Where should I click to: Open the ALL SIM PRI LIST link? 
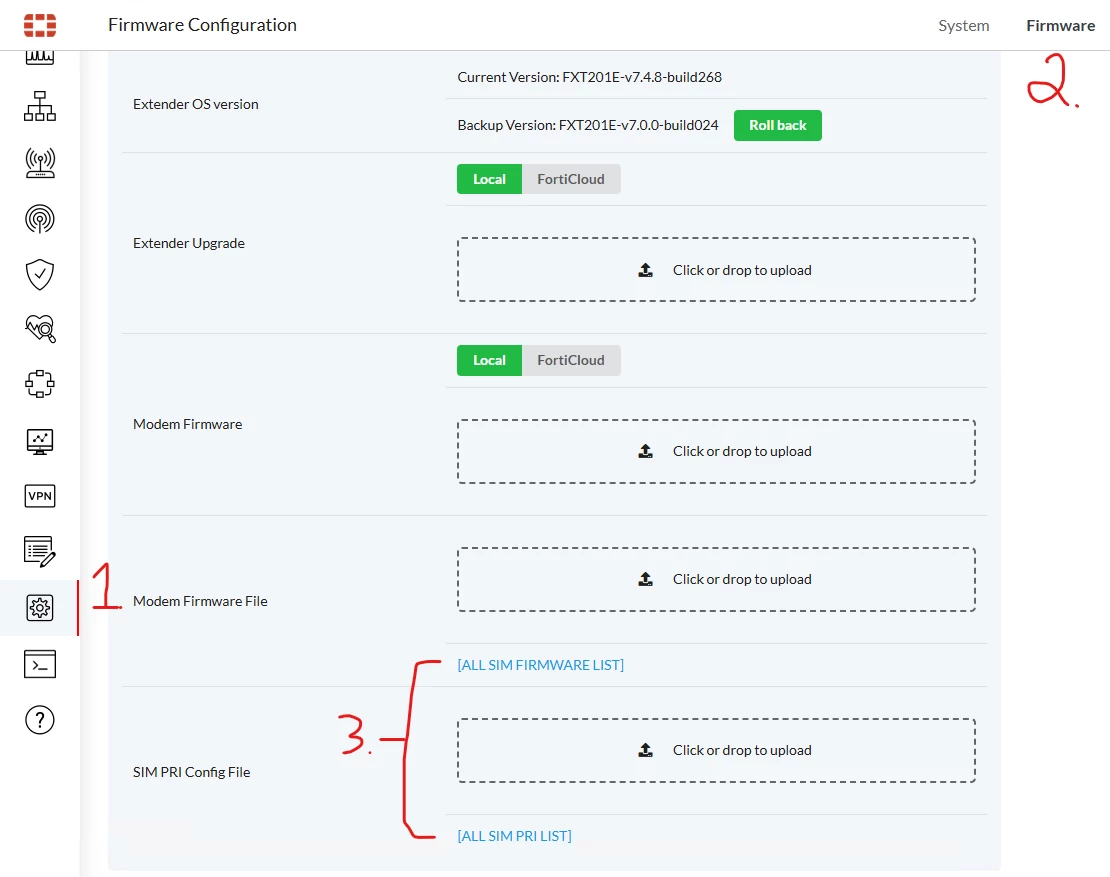[514, 836]
